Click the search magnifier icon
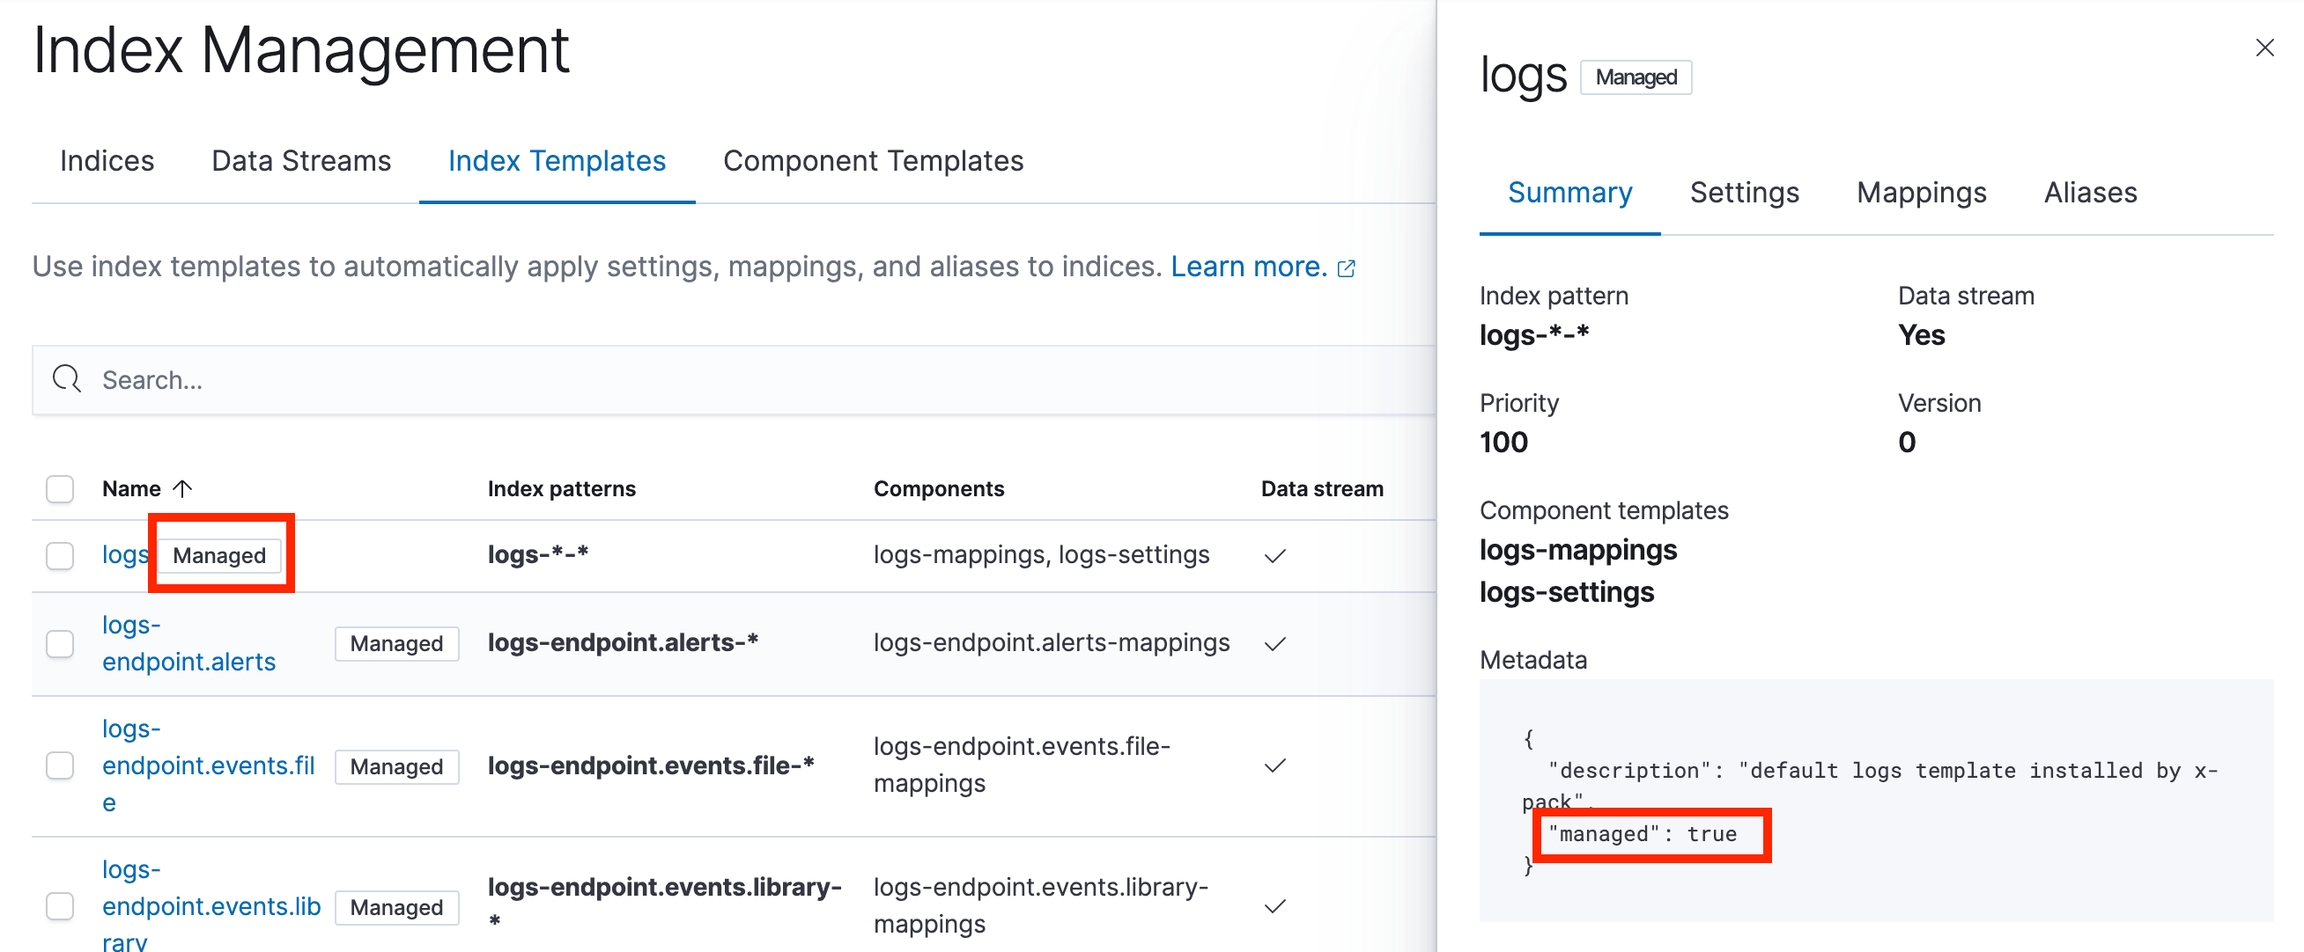This screenshot has height=952, width=2304. (67, 379)
